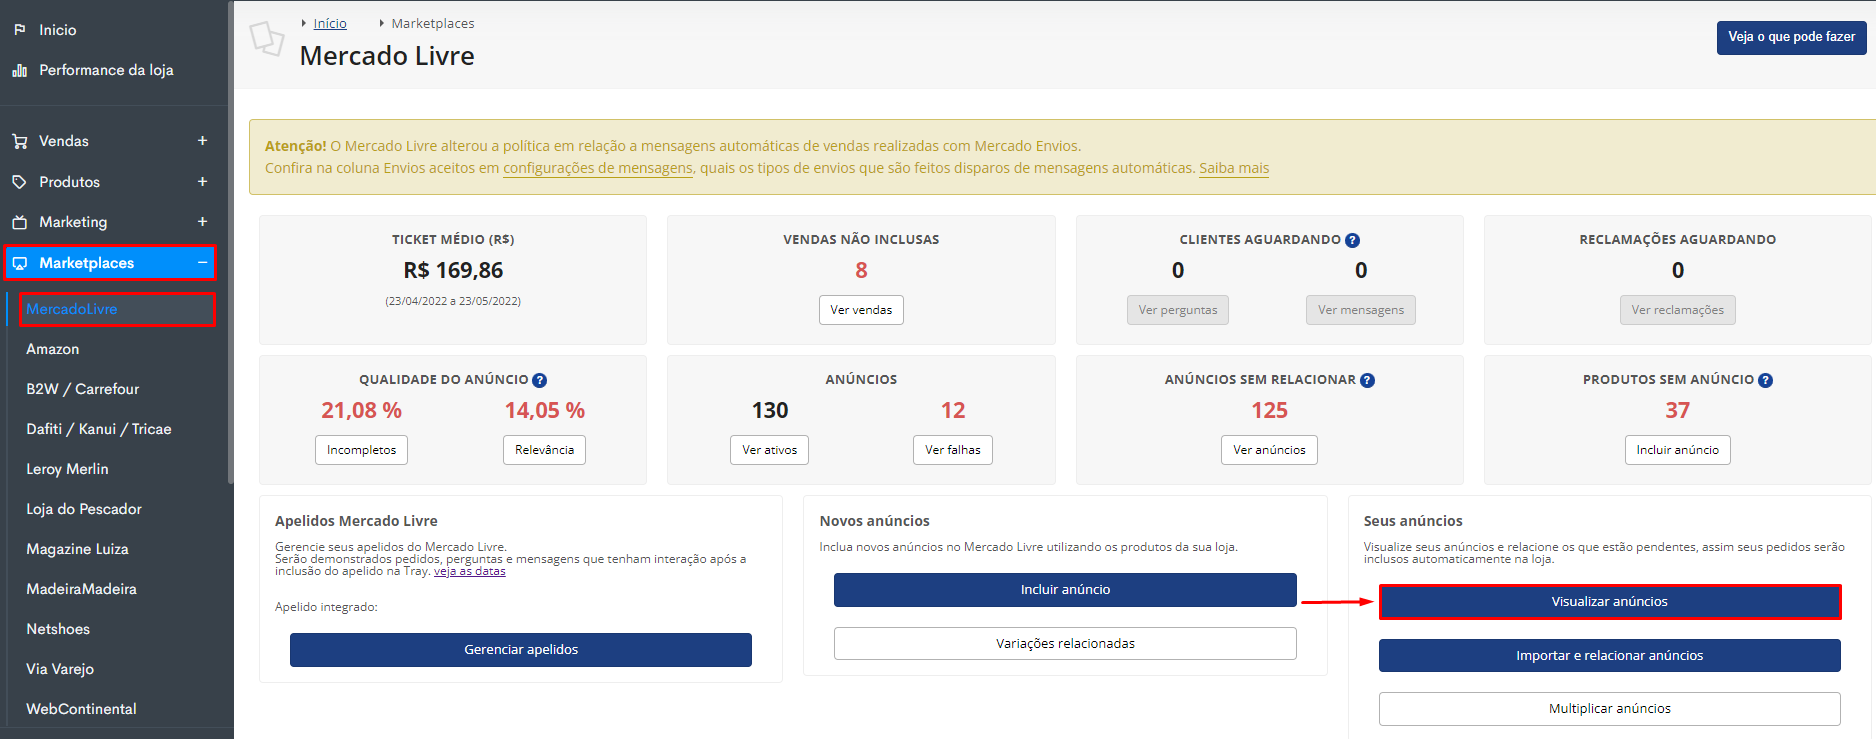Click Importar e relacionar anúncios button

click(1610, 656)
